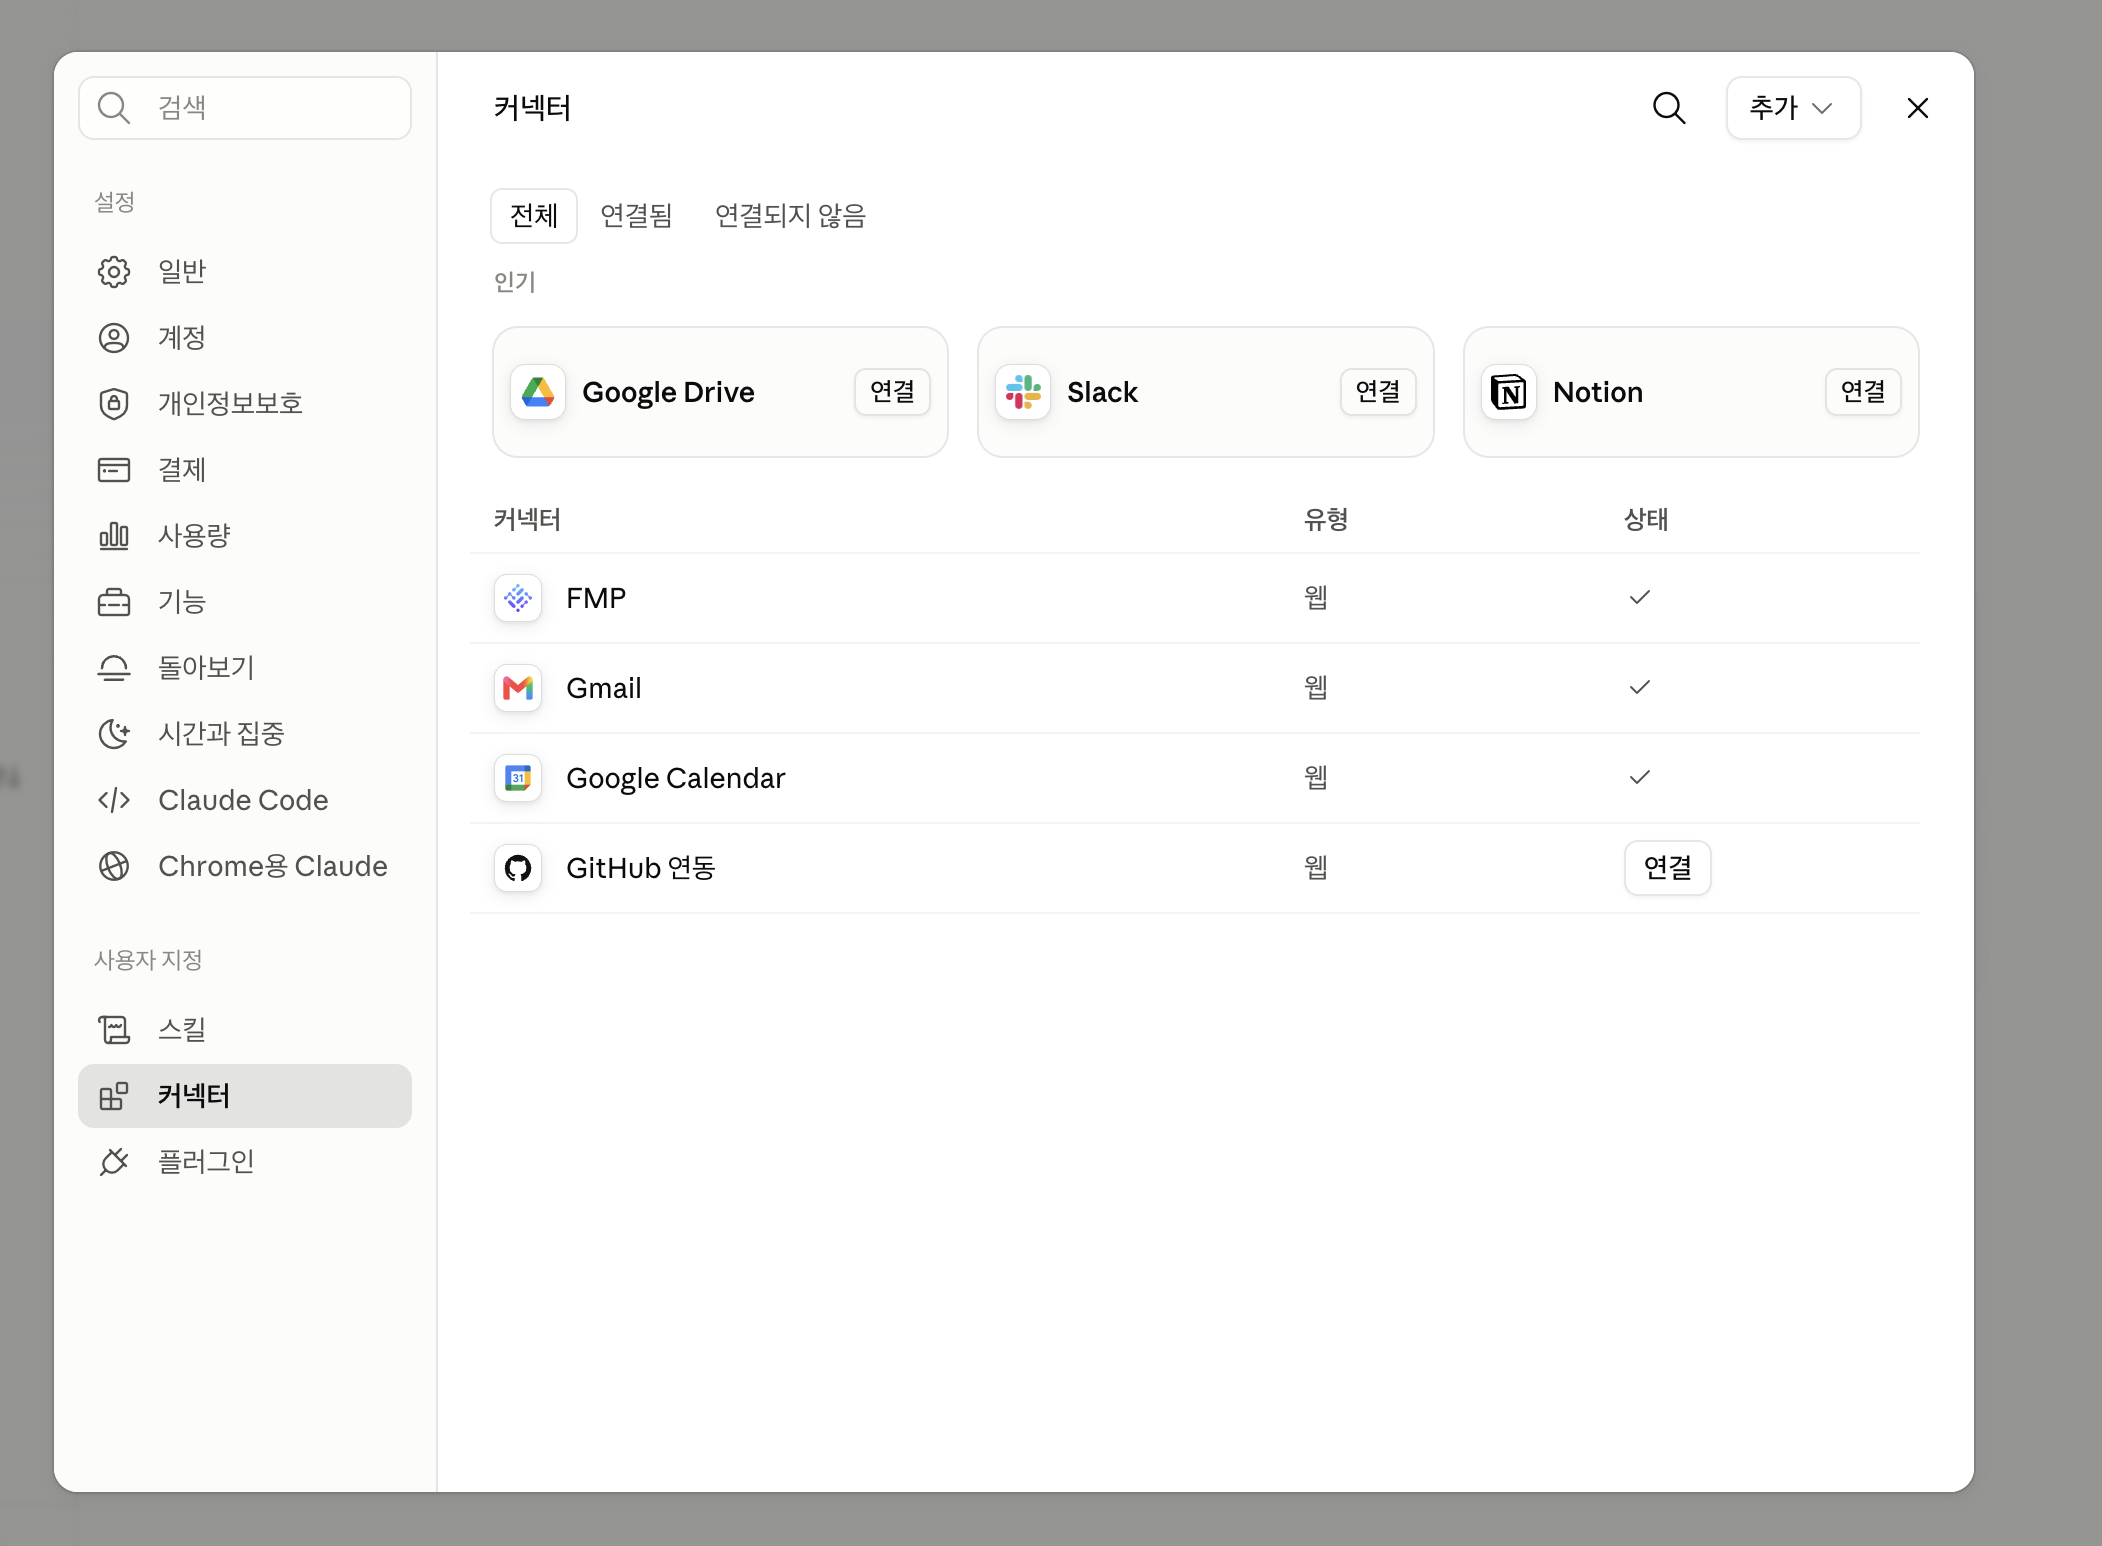Switch to the 연결되지 않음 tab
The height and width of the screenshot is (1546, 2102).
(x=790, y=216)
